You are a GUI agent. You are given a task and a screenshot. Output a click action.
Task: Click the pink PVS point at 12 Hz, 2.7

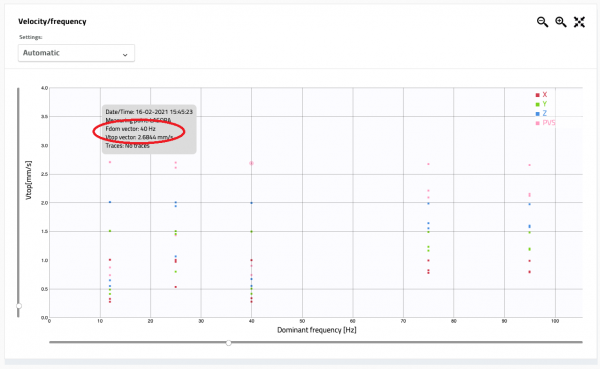[x=110, y=162]
